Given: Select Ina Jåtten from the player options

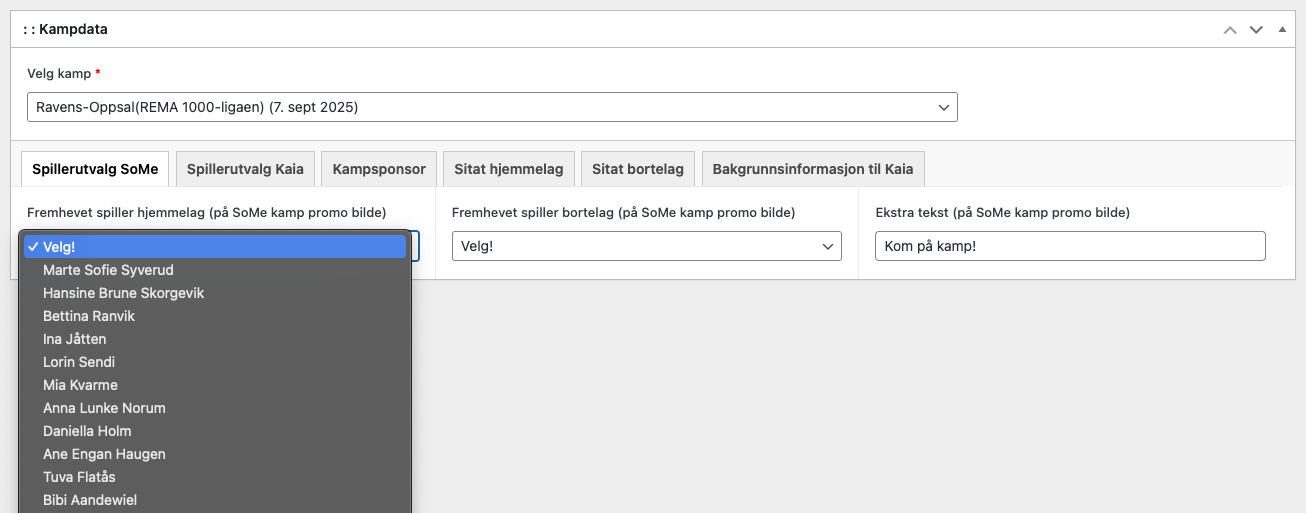Looking at the screenshot, I should (75, 339).
